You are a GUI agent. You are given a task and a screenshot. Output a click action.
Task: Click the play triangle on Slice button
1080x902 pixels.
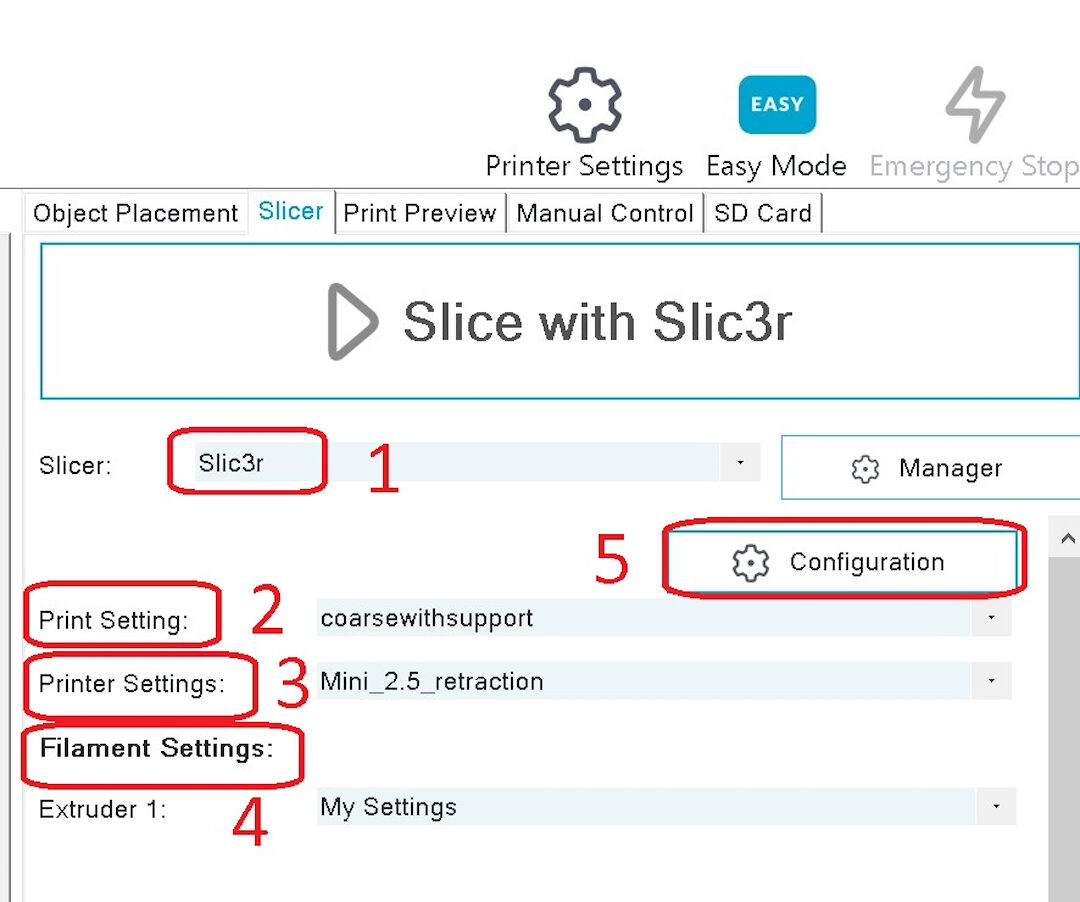pos(352,322)
